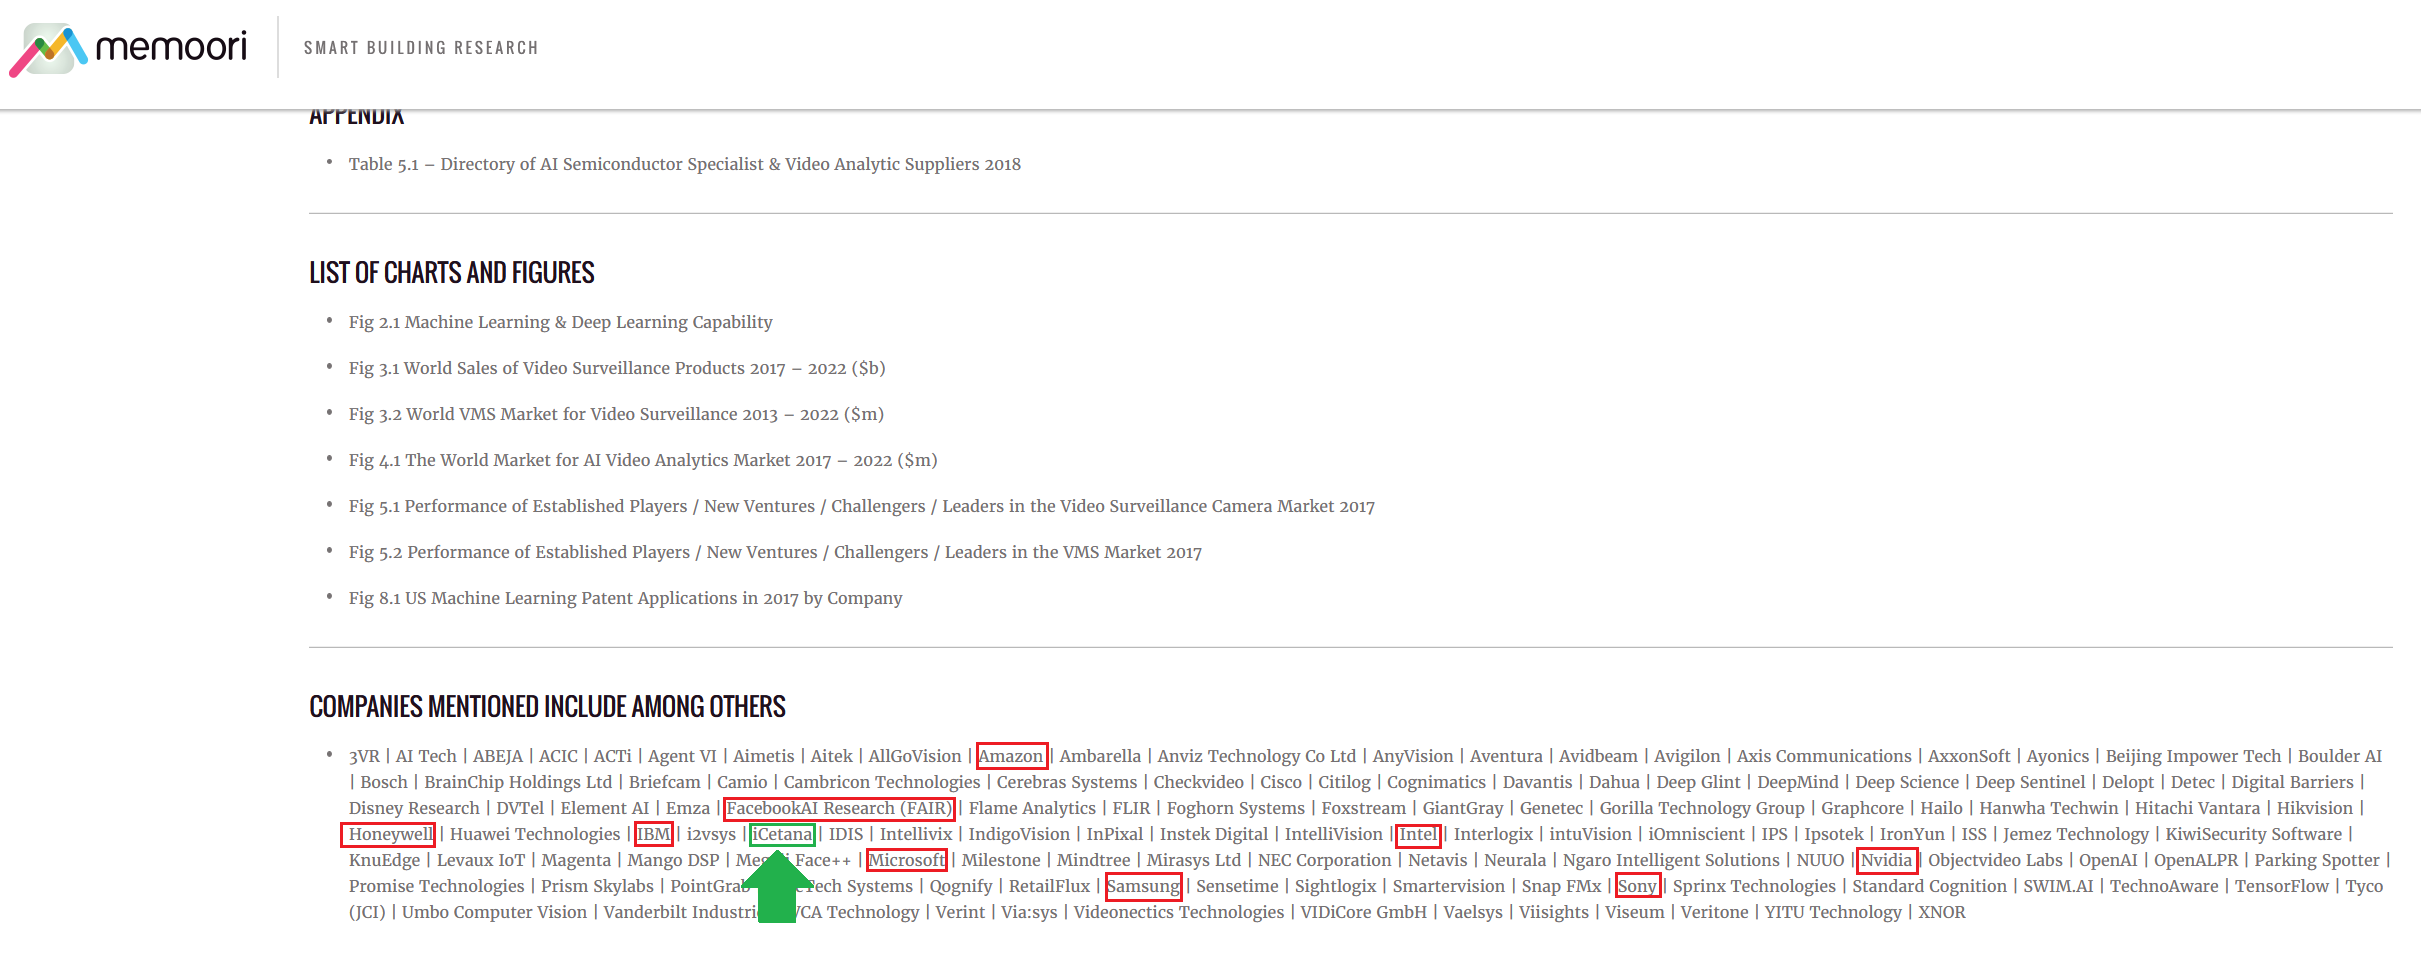This screenshot has width=2421, height=973.
Task: Select Fig 5.1 Video Surveillance Camera Market entry
Action: coord(862,506)
